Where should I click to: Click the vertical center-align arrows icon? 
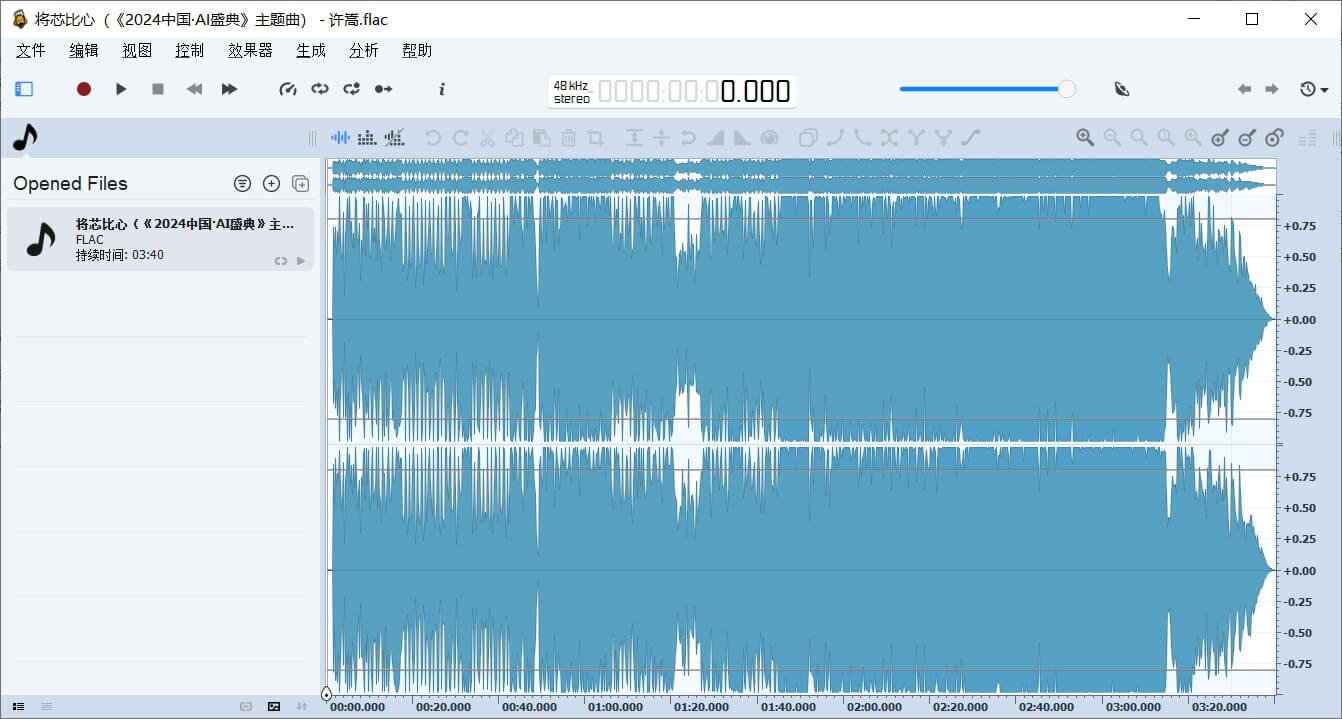661,138
